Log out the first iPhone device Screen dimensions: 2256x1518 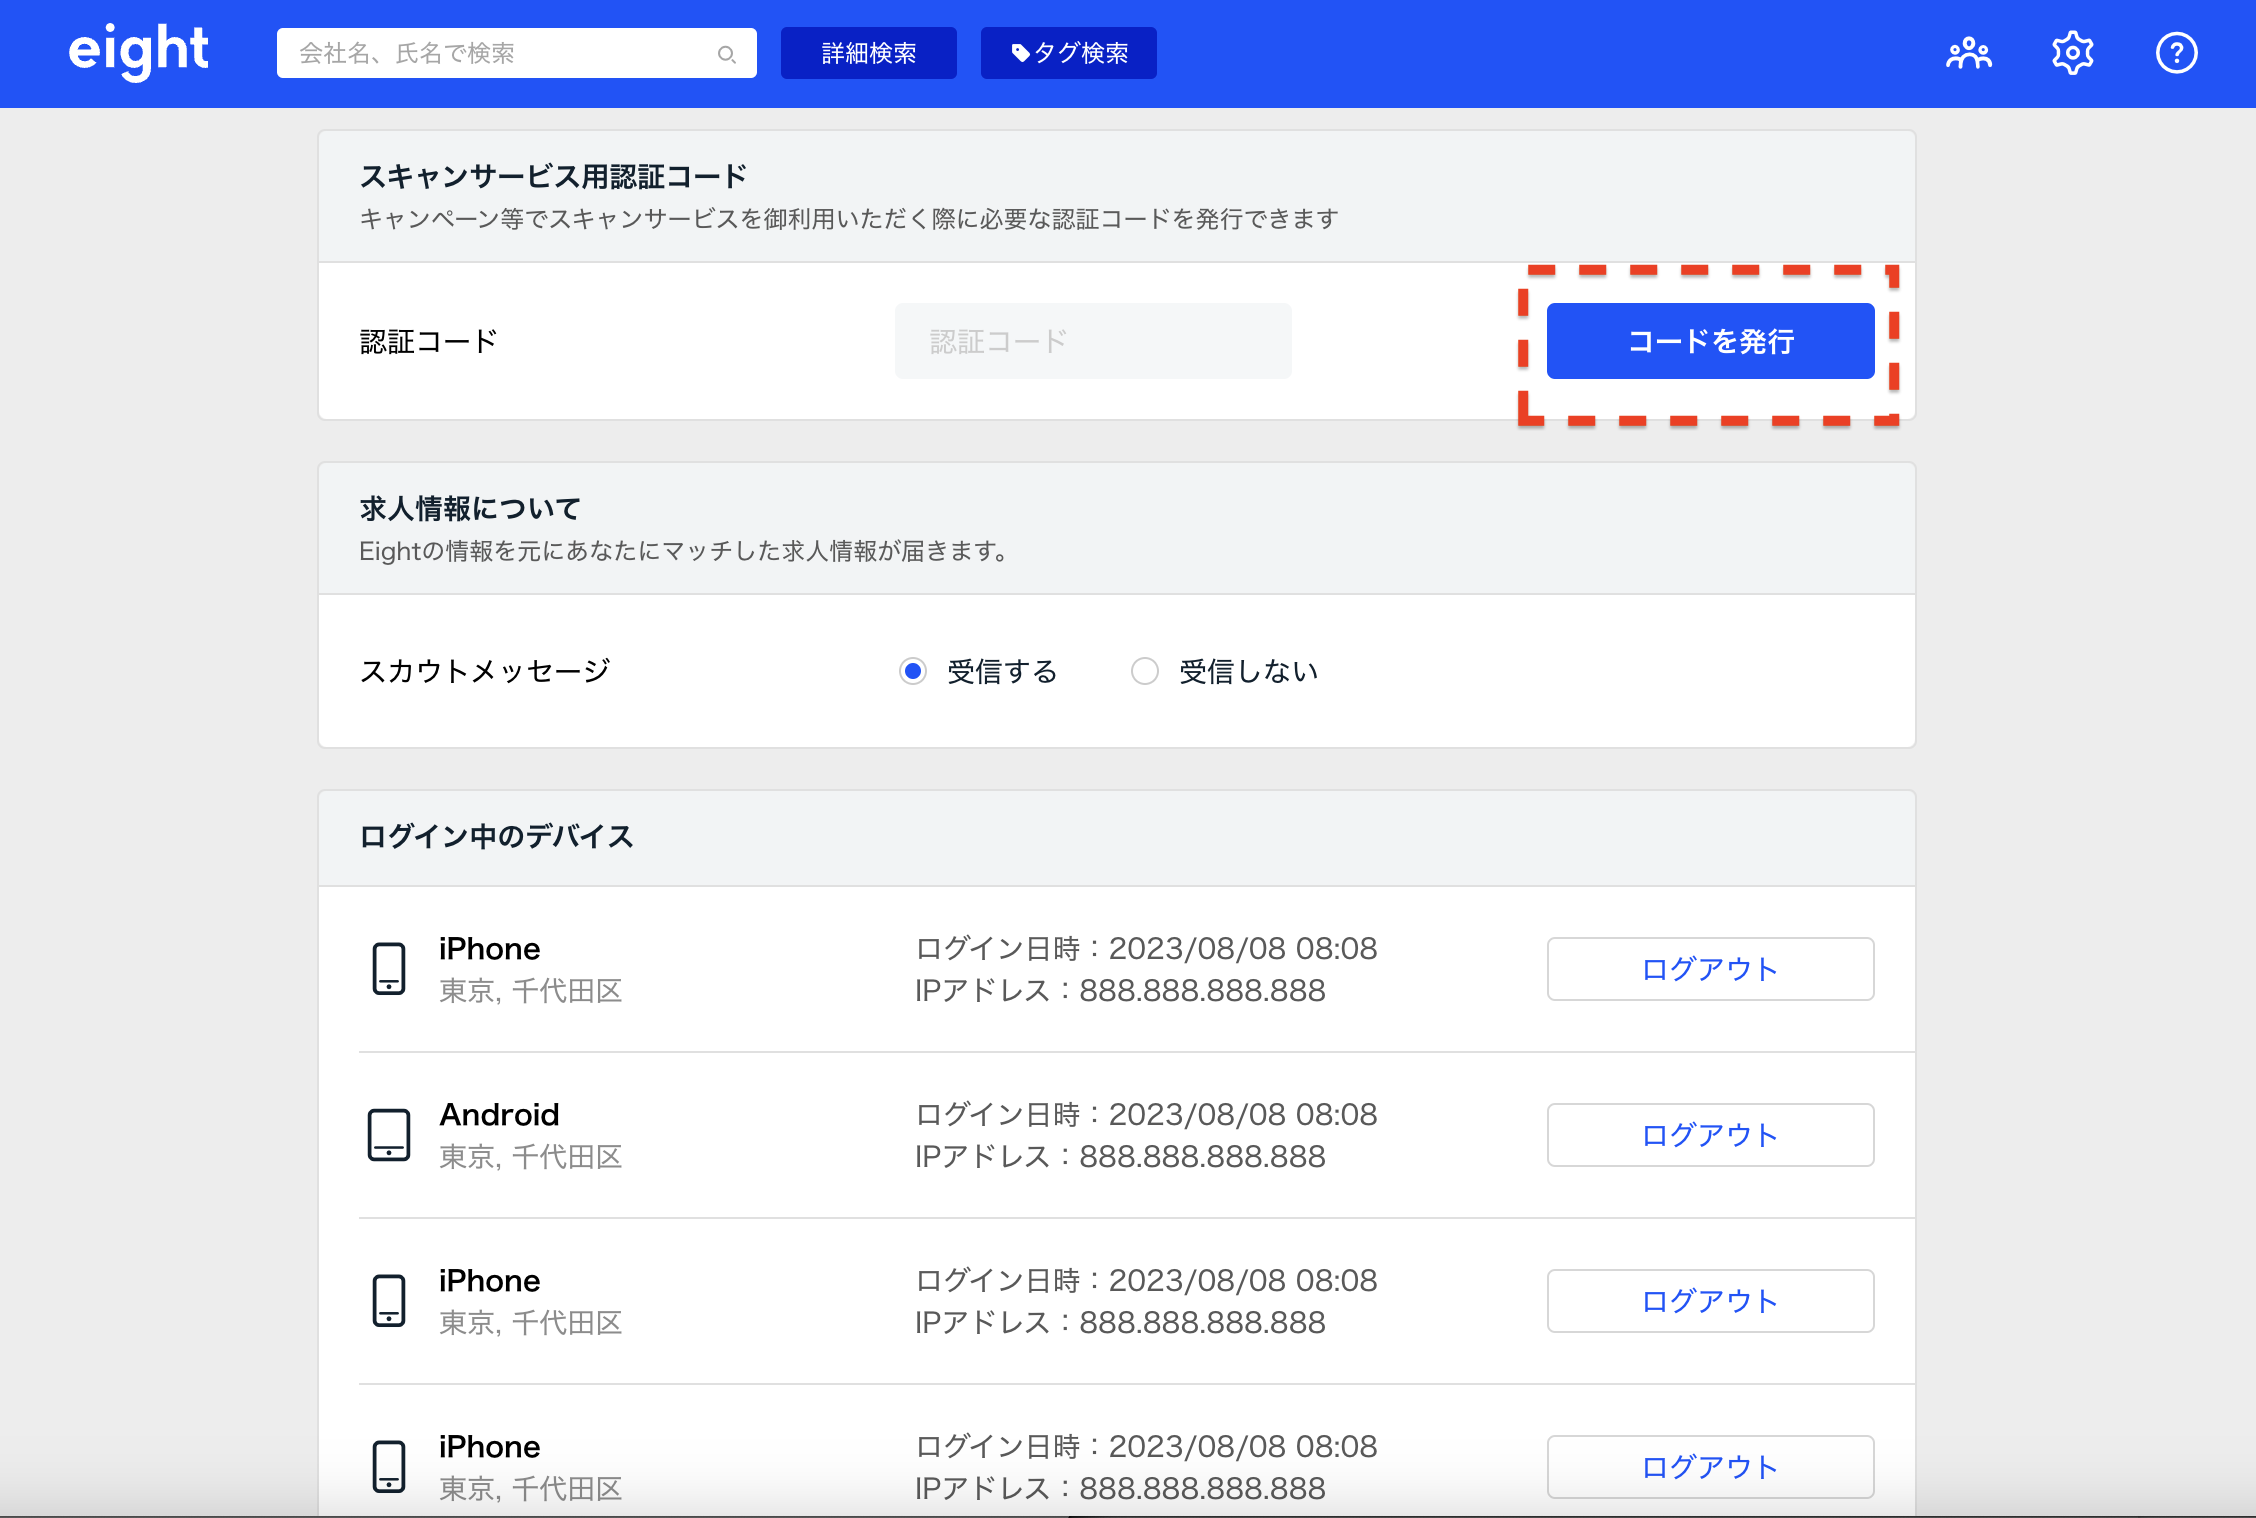(1710, 968)
